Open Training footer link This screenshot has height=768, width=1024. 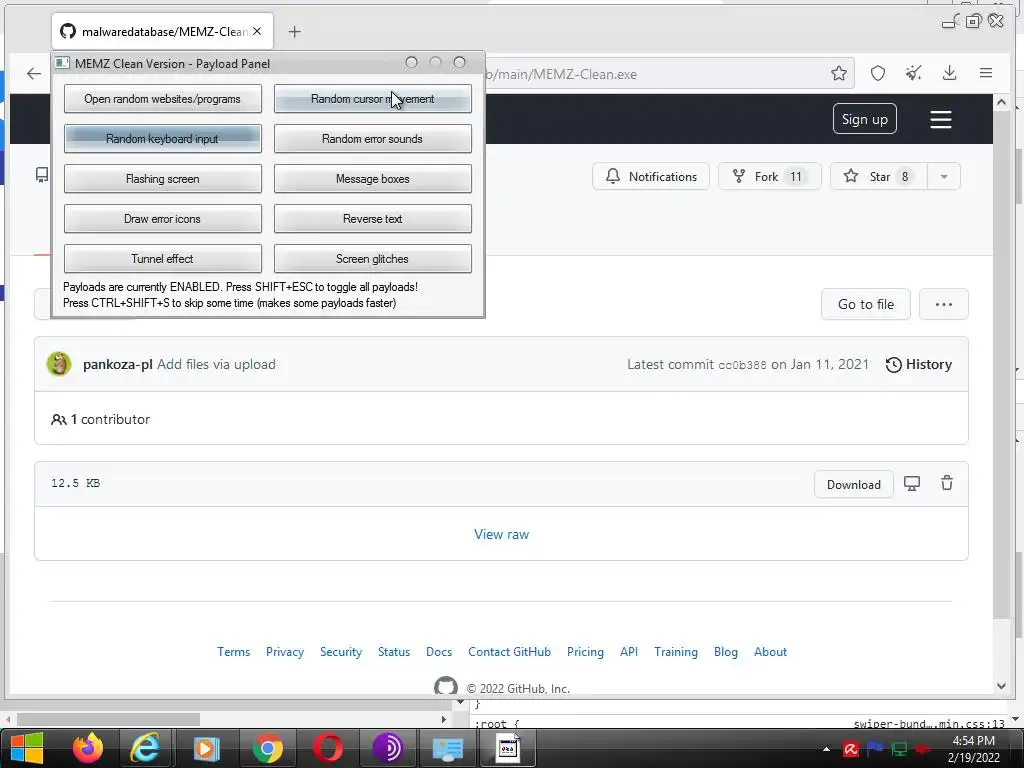(x=676, y=652)
